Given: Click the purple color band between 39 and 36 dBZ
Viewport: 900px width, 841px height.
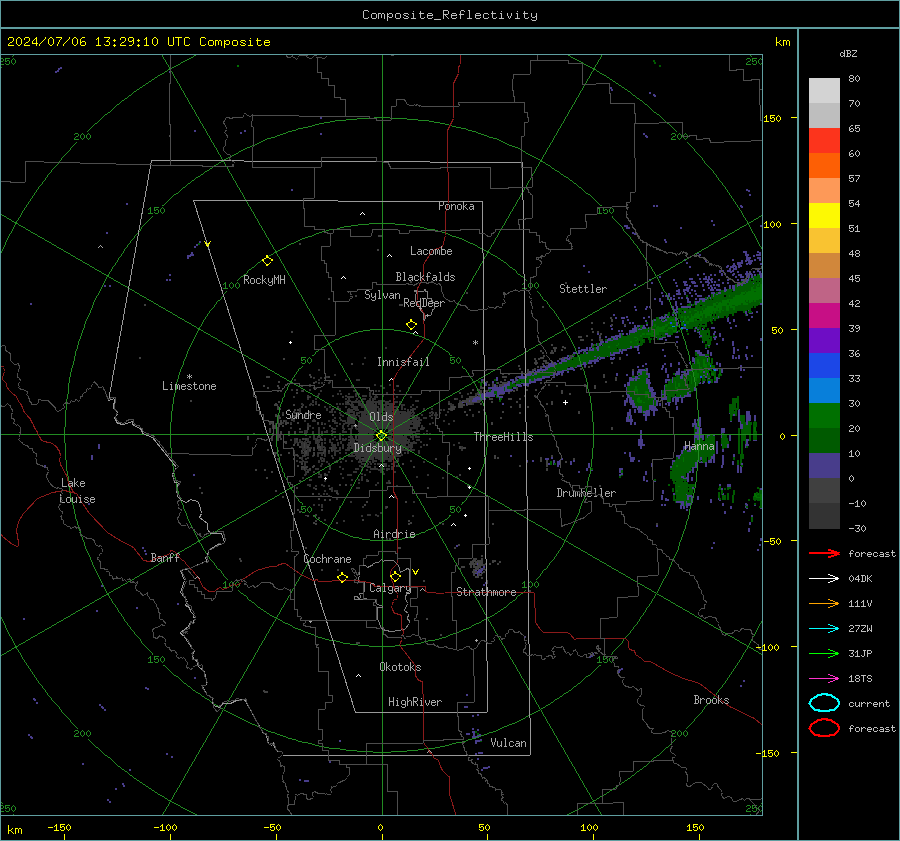Looking at the screenshot, I should tap(824, 341).
